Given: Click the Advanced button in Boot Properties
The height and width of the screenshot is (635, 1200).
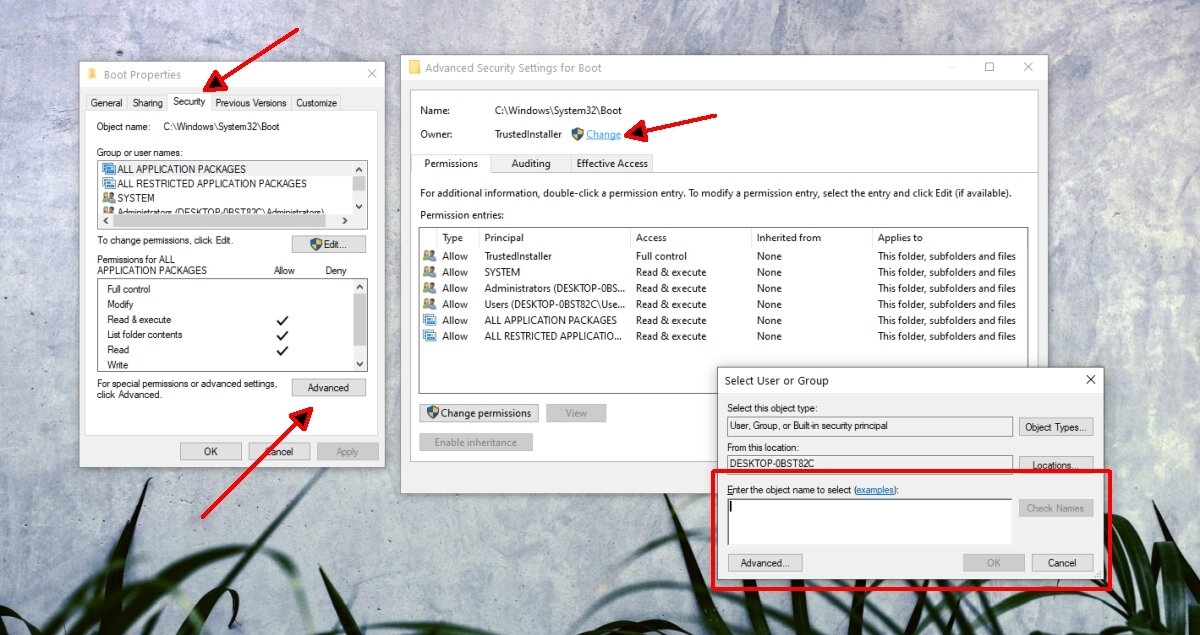Looking at the screenshot, I should click(328, 388).
